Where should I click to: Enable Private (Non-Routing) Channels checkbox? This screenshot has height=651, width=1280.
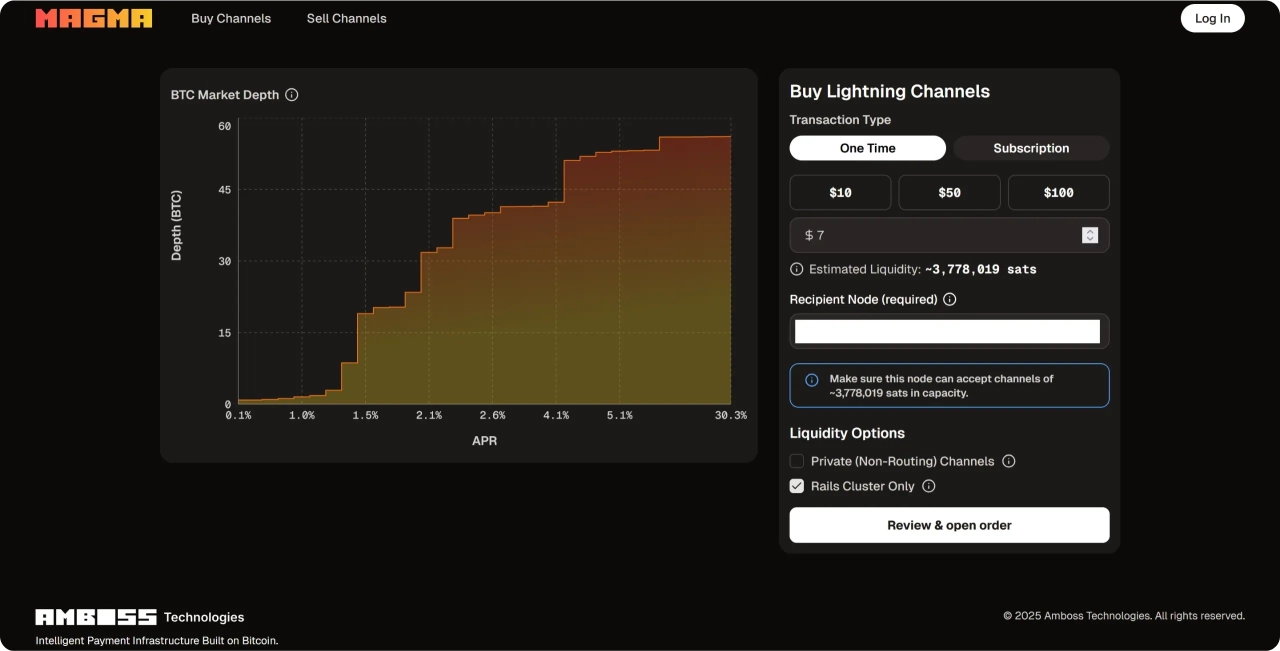coord(797,461)
